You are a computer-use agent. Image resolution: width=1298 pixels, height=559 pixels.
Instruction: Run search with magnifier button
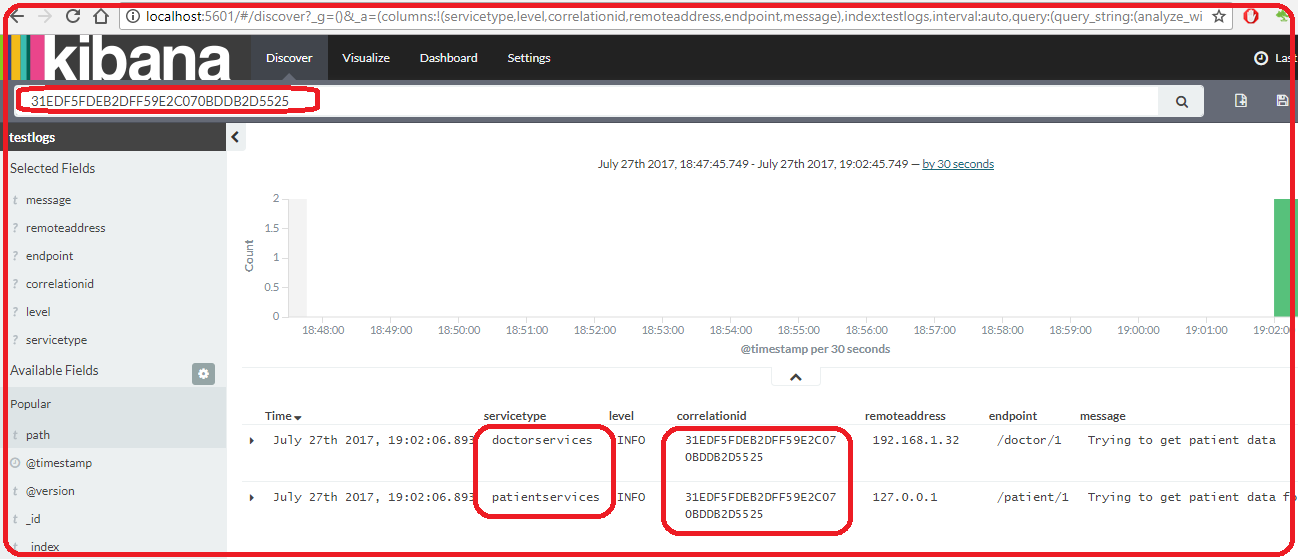pos(1182,101)
